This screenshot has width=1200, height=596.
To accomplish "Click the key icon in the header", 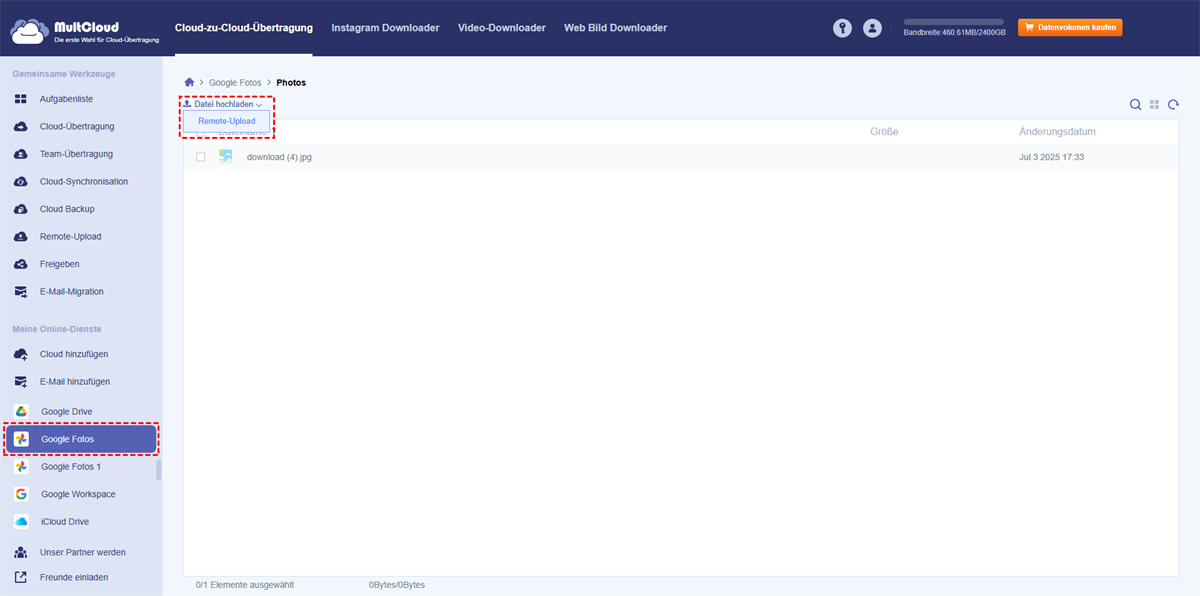I will click(843, 28).
